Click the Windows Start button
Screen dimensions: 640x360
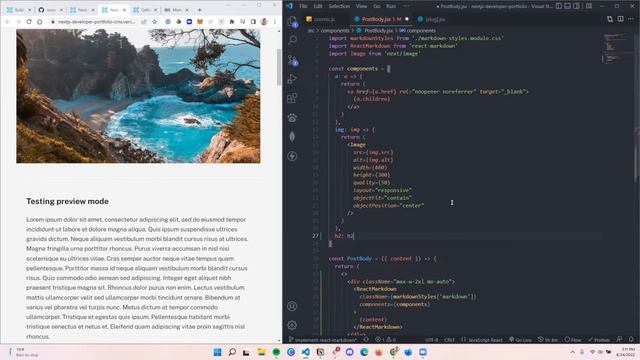(x=218, y=352)
